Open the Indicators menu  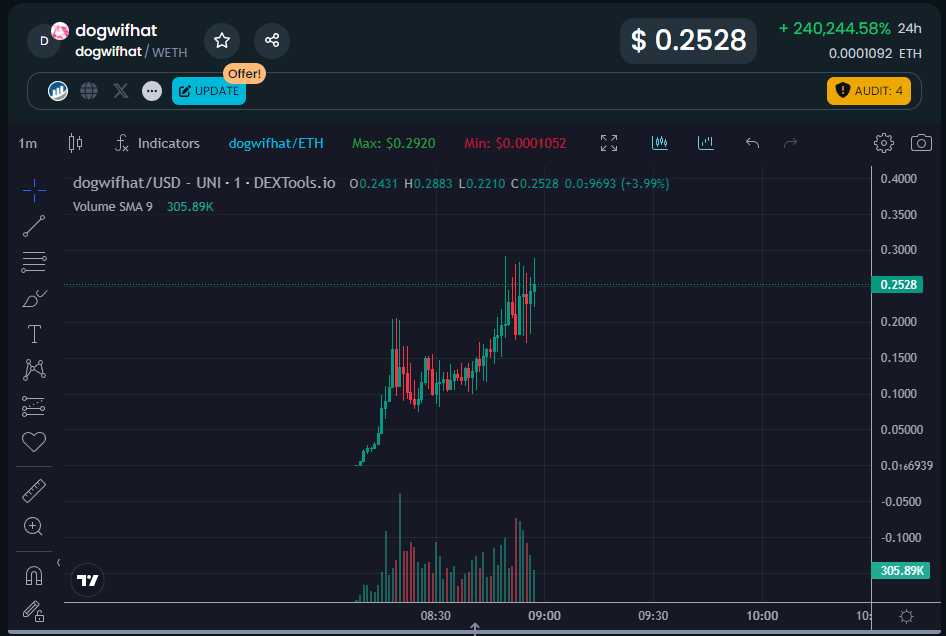[x=157, y=143]
